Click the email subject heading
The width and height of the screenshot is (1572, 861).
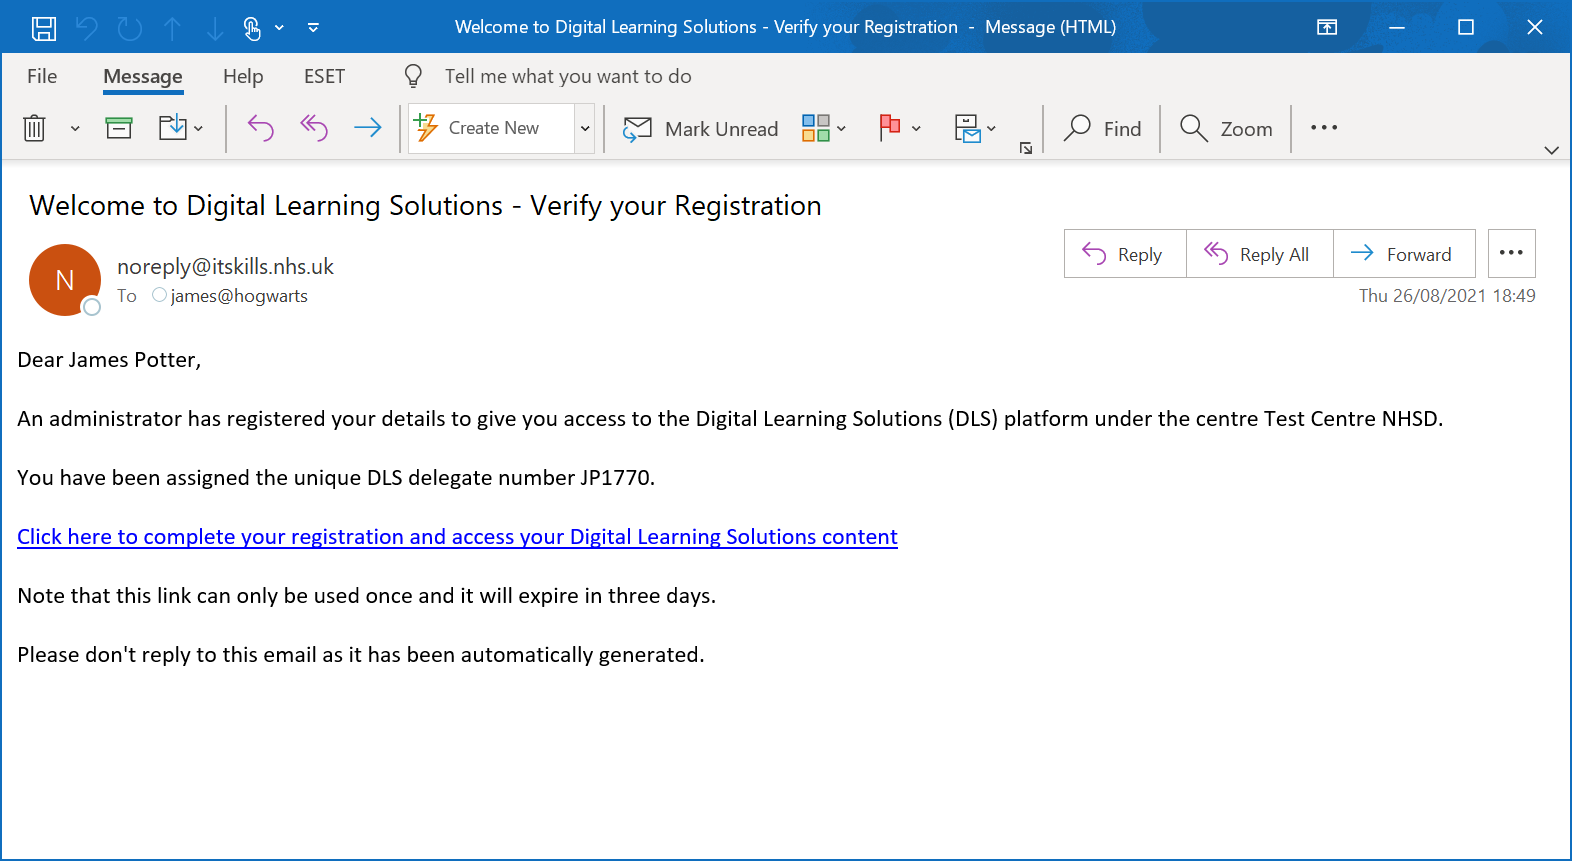pos(425,206)
